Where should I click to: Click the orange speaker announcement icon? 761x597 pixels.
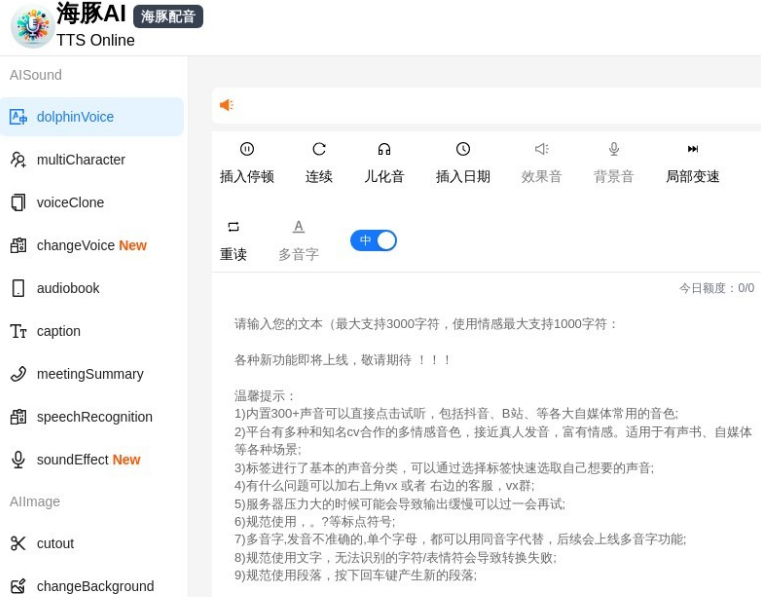click(x=227, y=105)
